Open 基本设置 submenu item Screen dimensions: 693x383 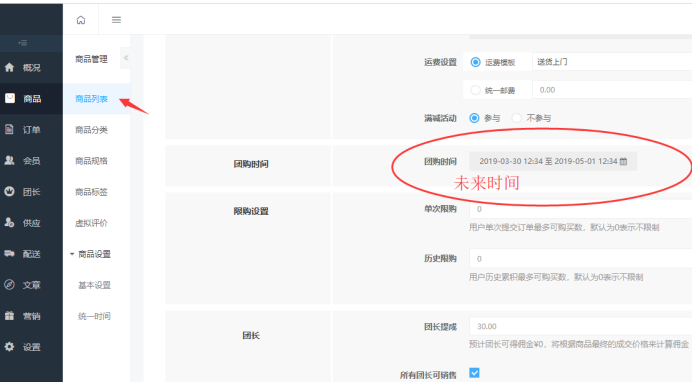[94, 285]
